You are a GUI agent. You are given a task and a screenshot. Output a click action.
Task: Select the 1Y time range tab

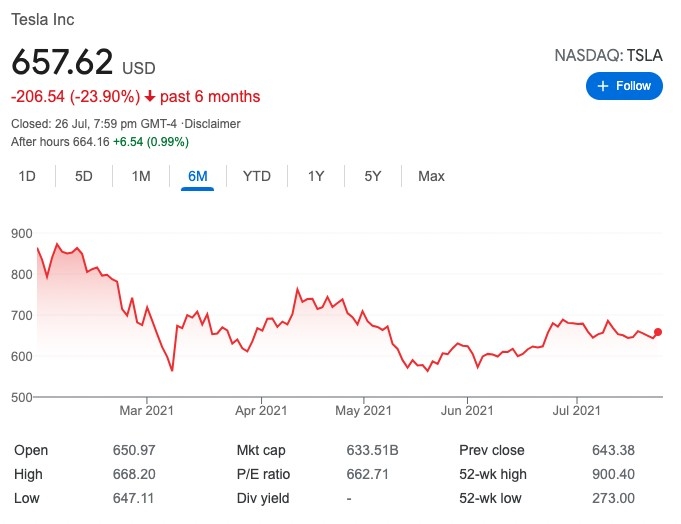(x=316, y=176)
